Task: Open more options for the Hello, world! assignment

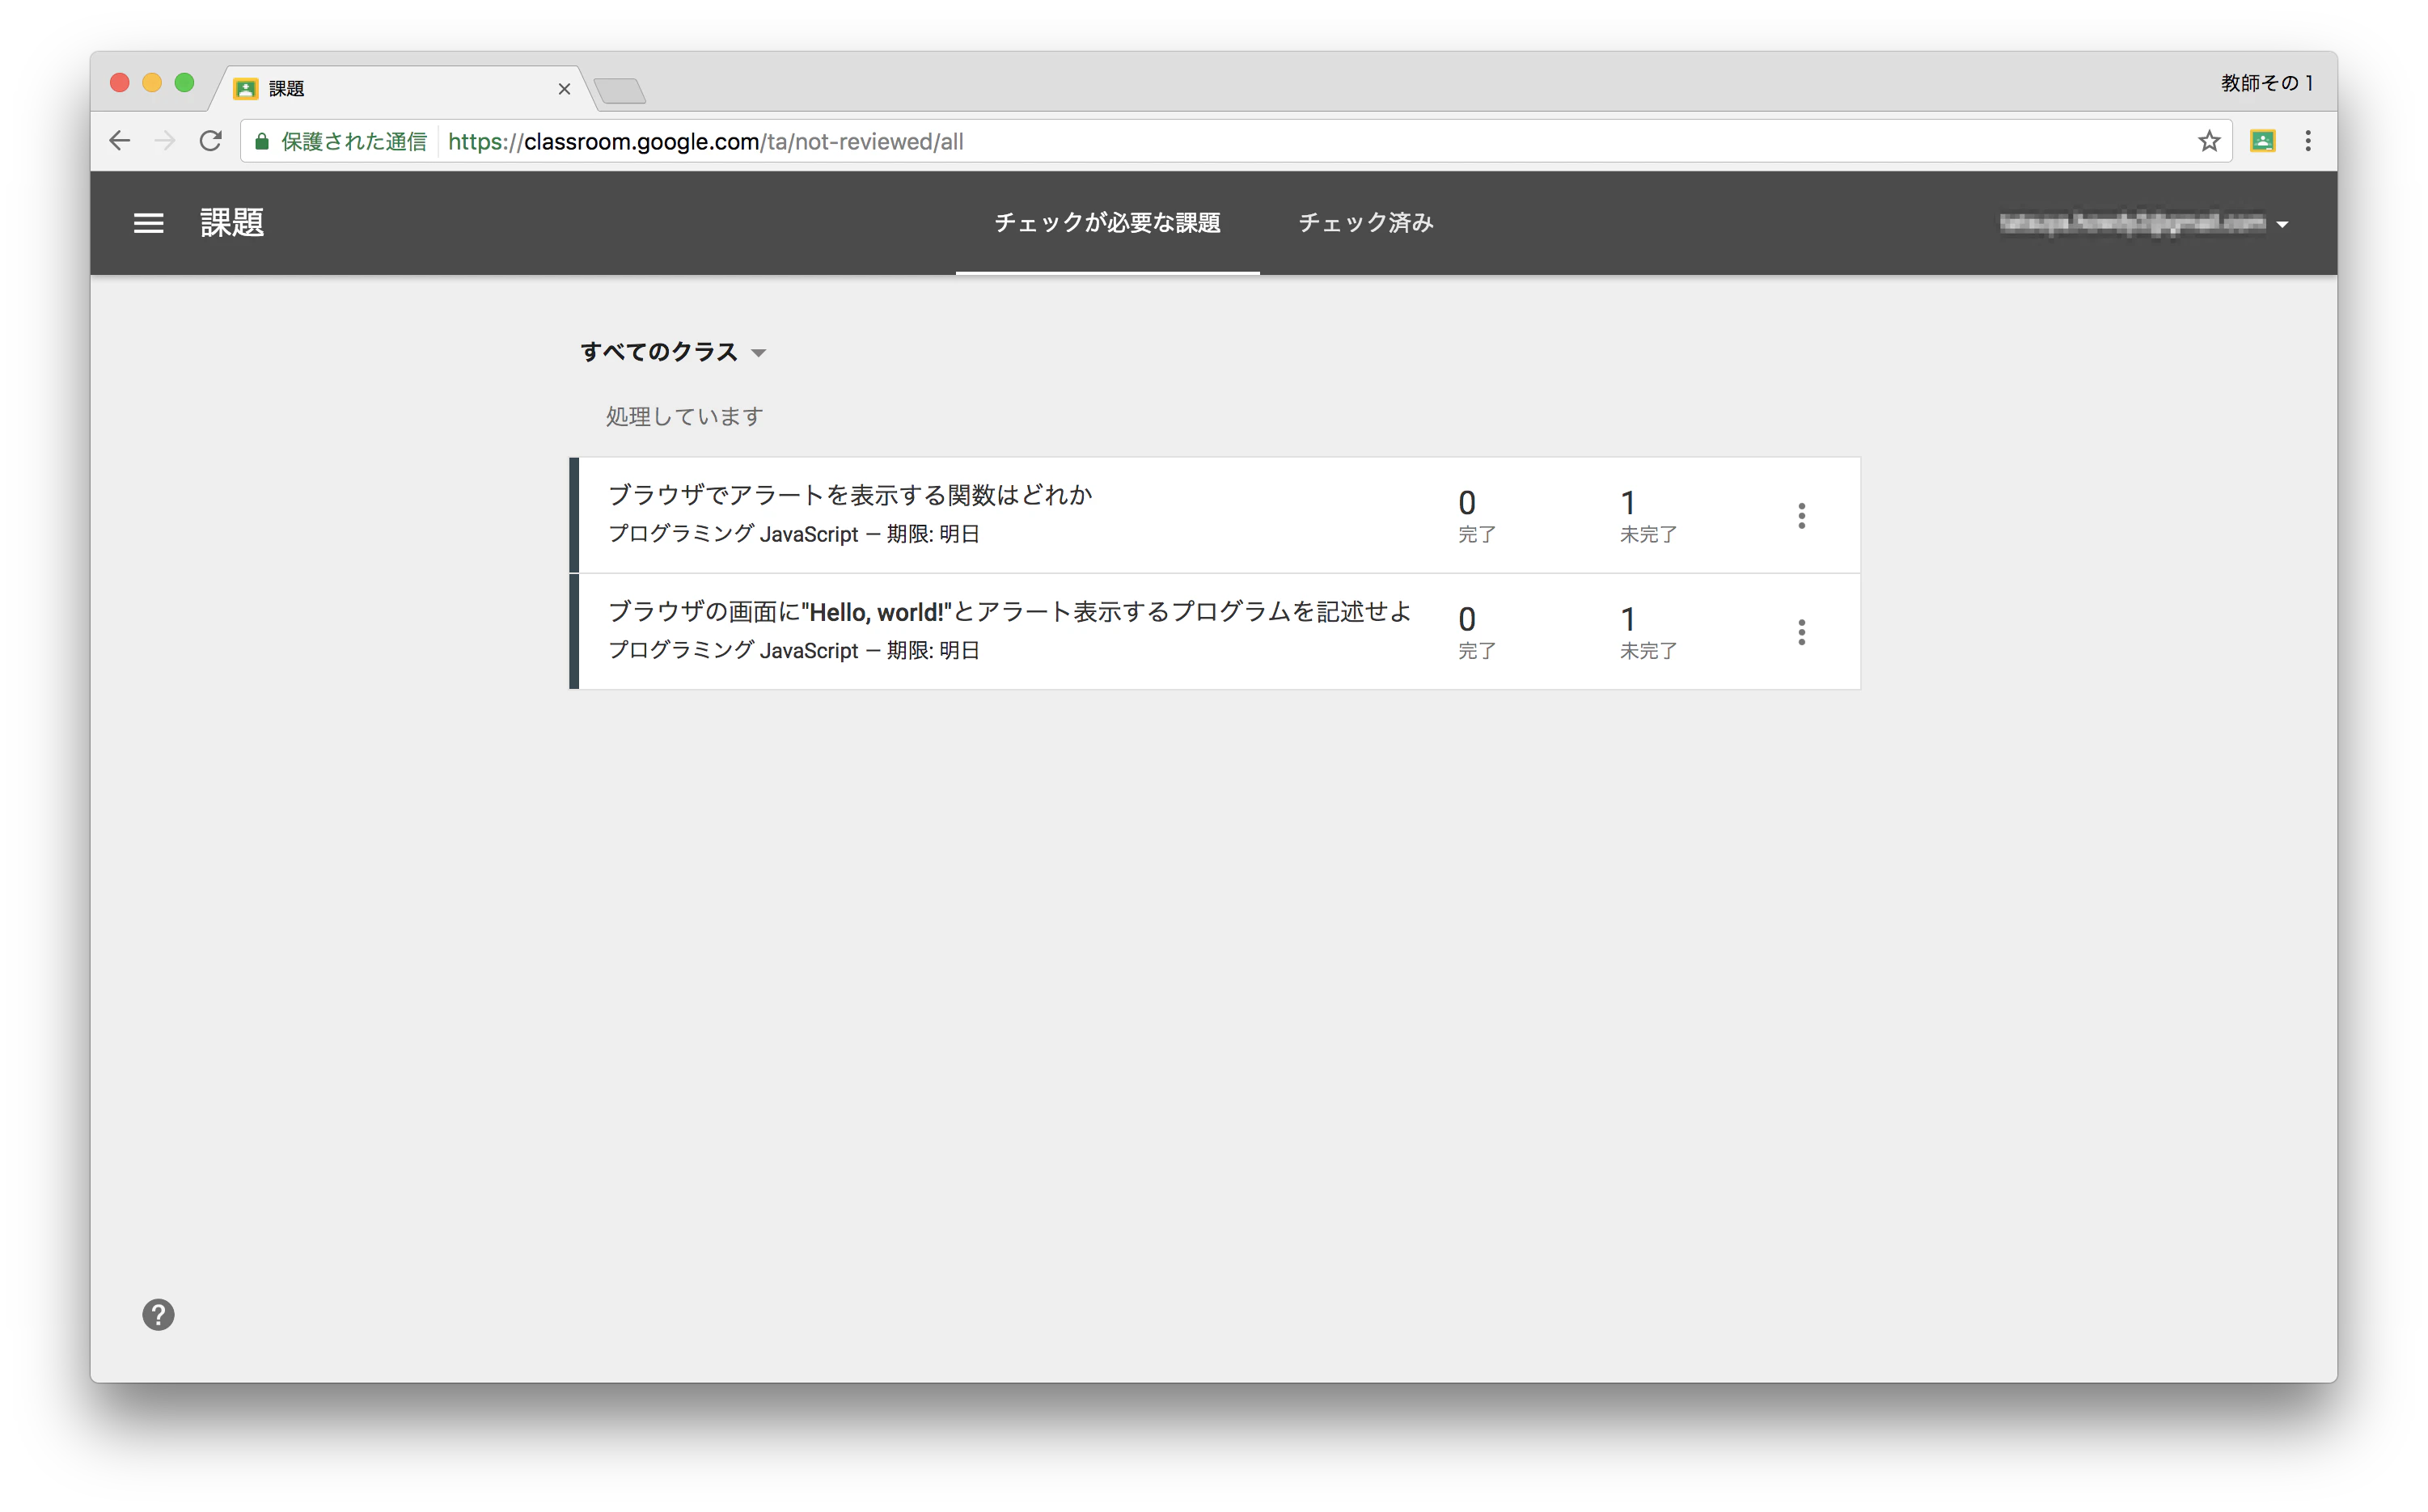Action: click(x=1801, y=632)
